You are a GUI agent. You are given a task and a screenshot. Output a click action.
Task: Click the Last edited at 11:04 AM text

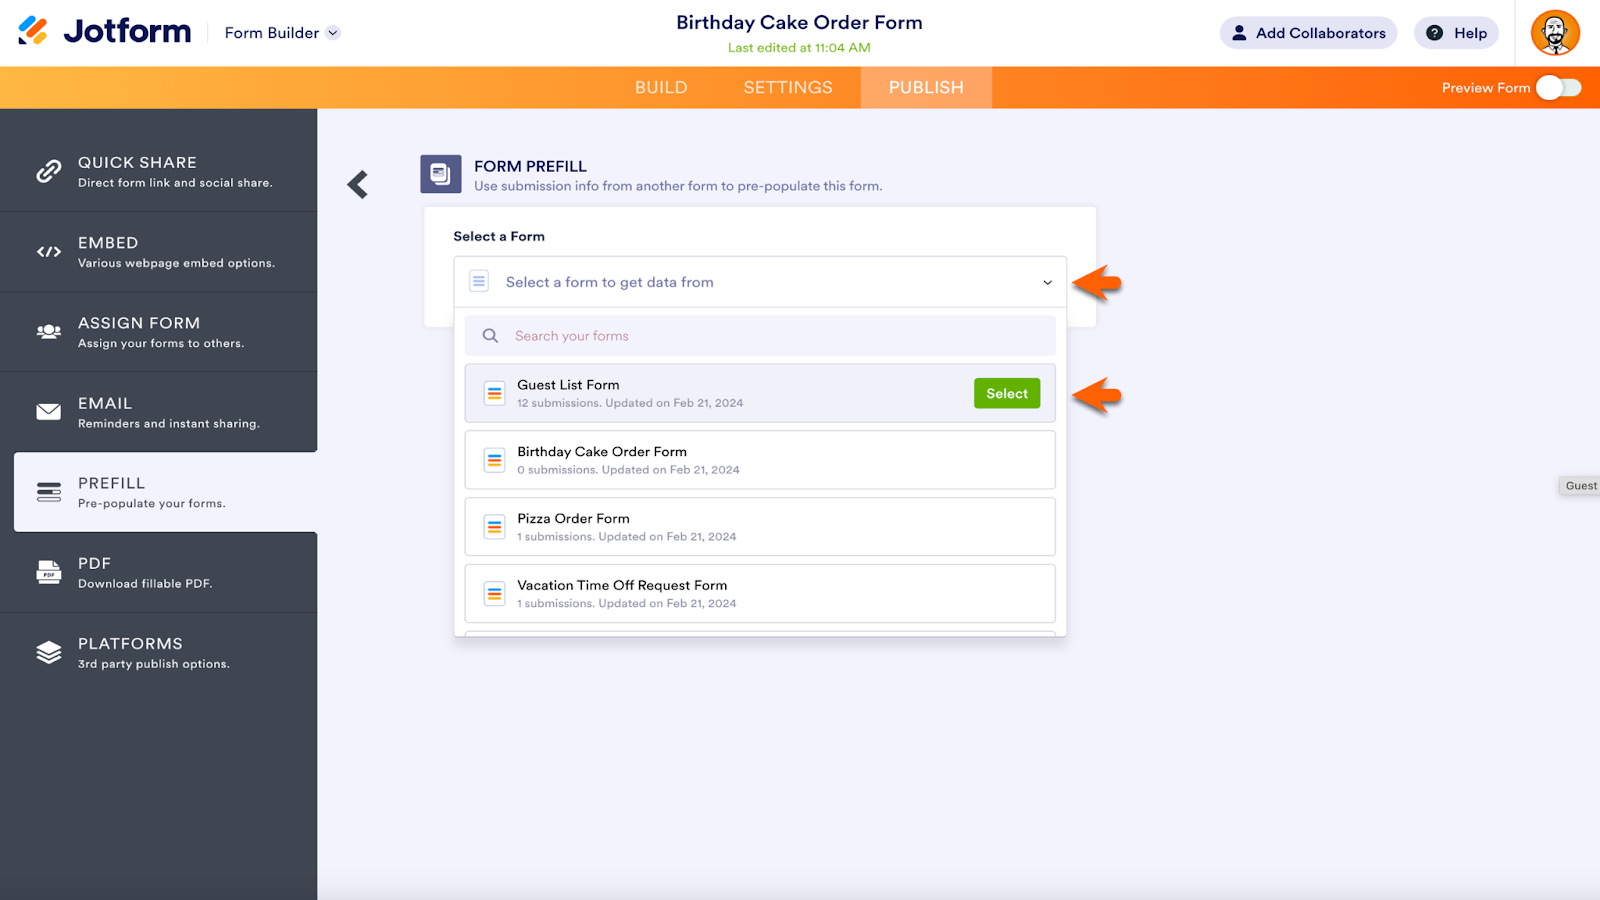pyautogui.click(x=799, y=48)
